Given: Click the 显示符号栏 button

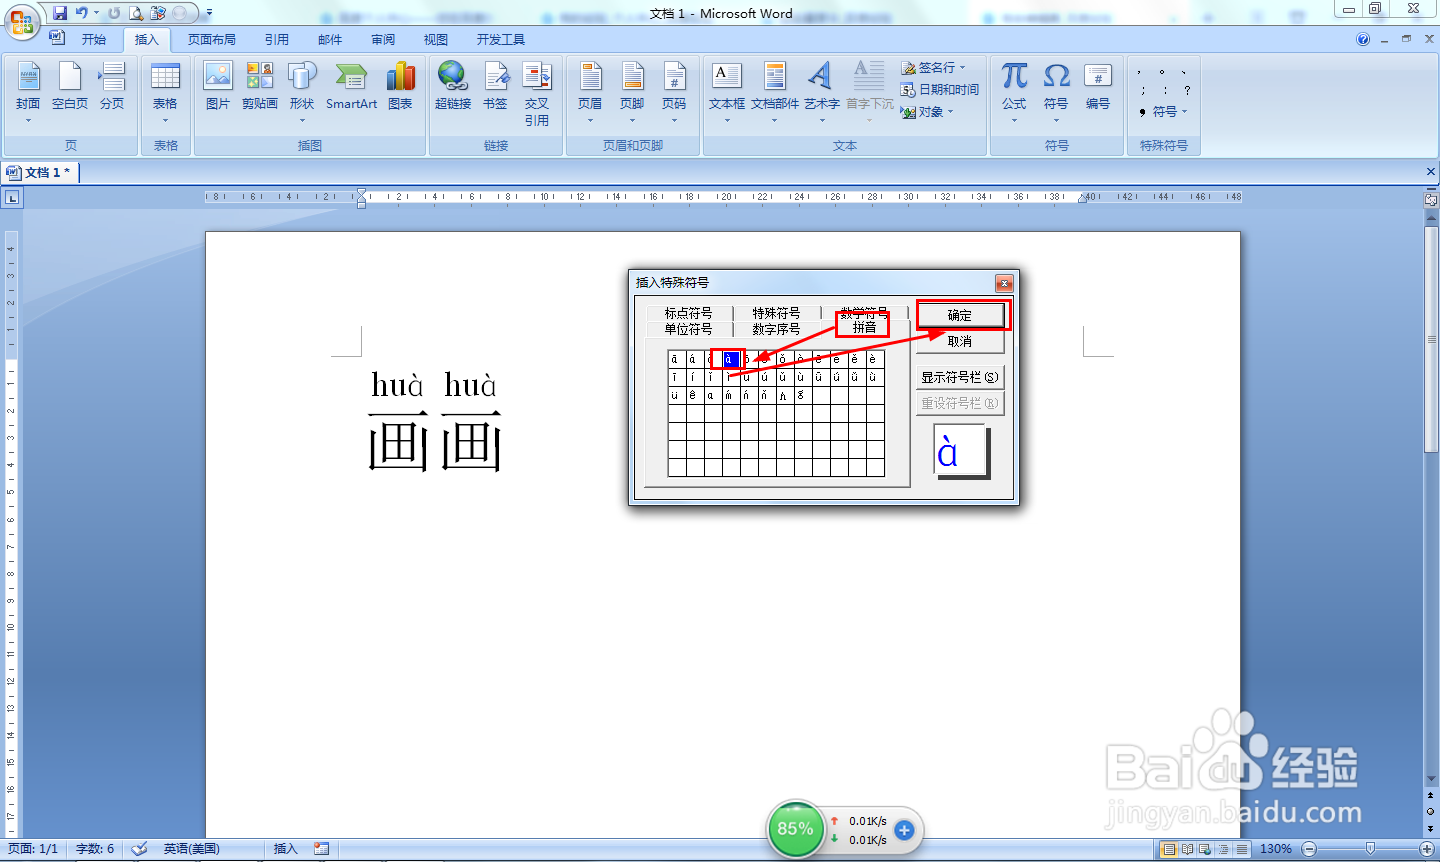Looking at the screenshot, I should [x=959, y=376].
